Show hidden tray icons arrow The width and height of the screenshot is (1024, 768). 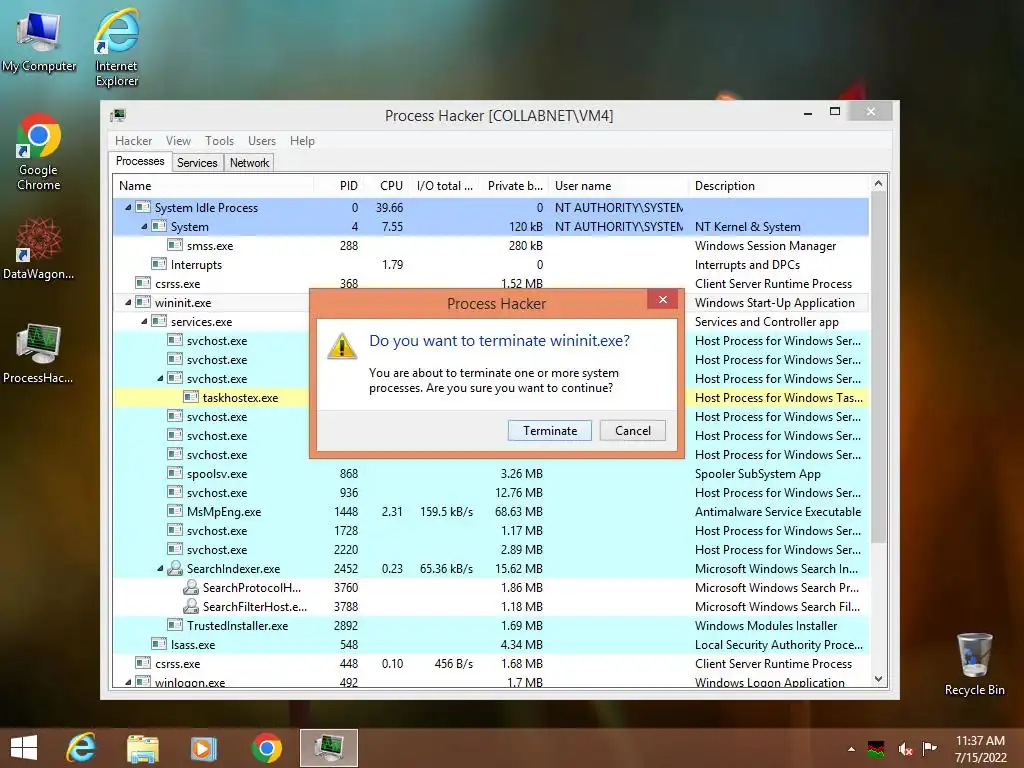click(851, 749)
